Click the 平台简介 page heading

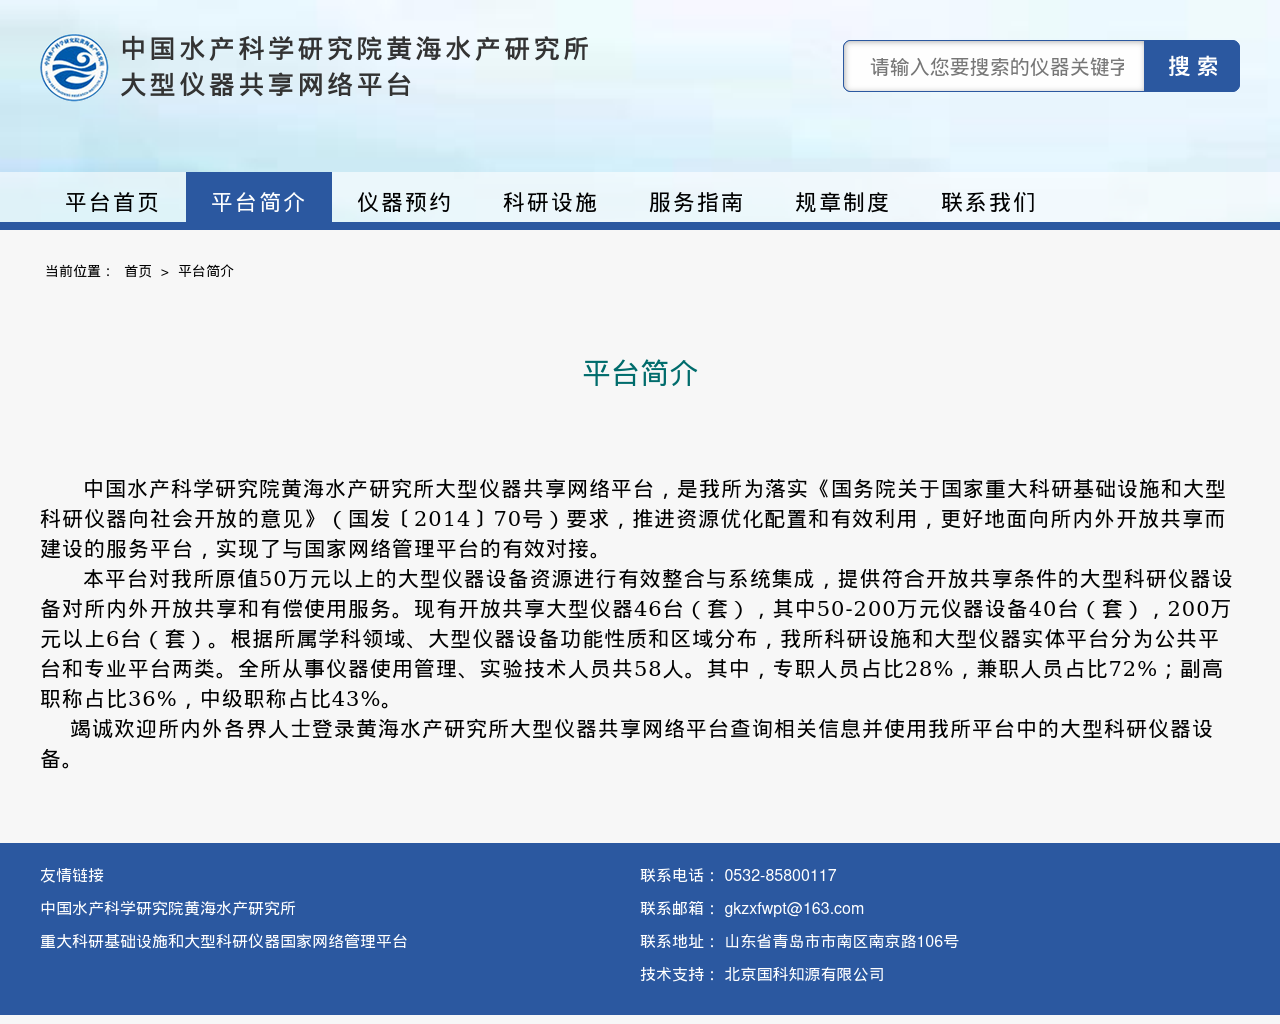pyautogui.click(x=640, y=373)
